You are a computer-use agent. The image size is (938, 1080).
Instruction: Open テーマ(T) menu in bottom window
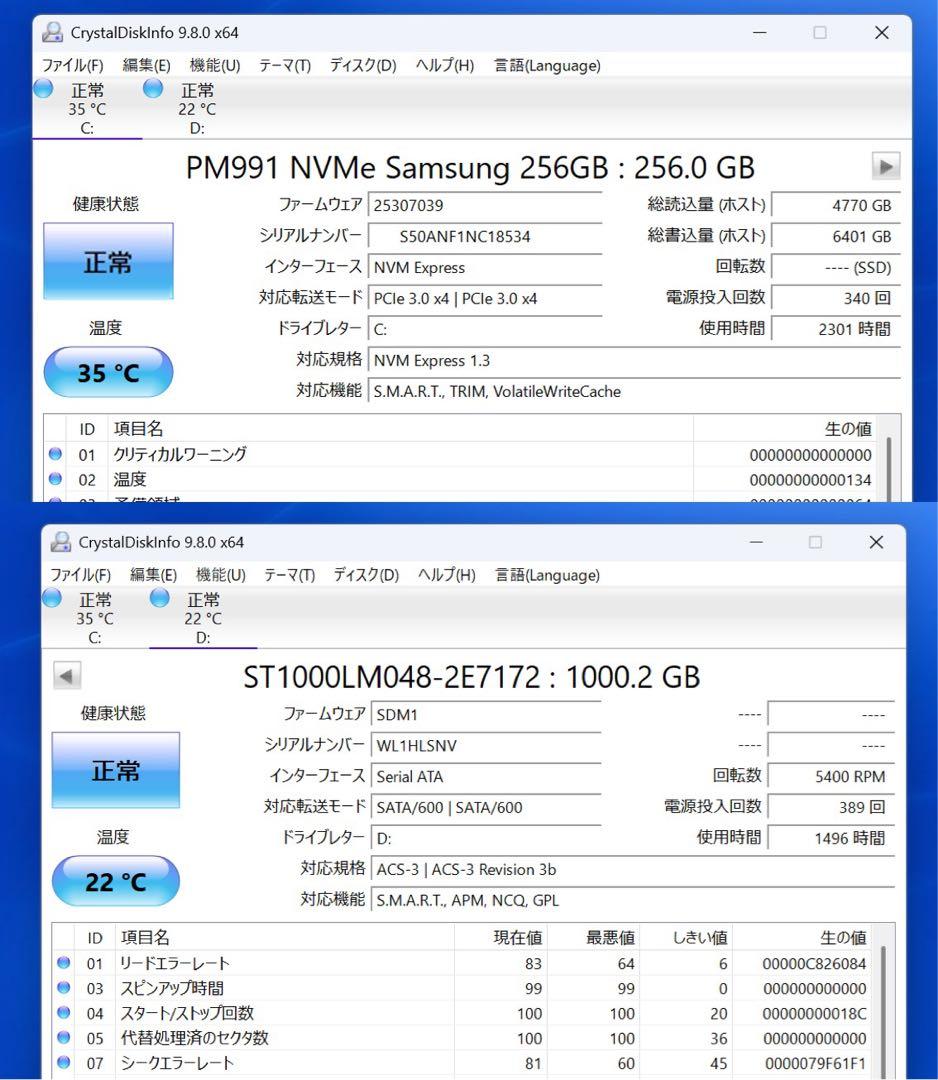[x=290, y=575]
